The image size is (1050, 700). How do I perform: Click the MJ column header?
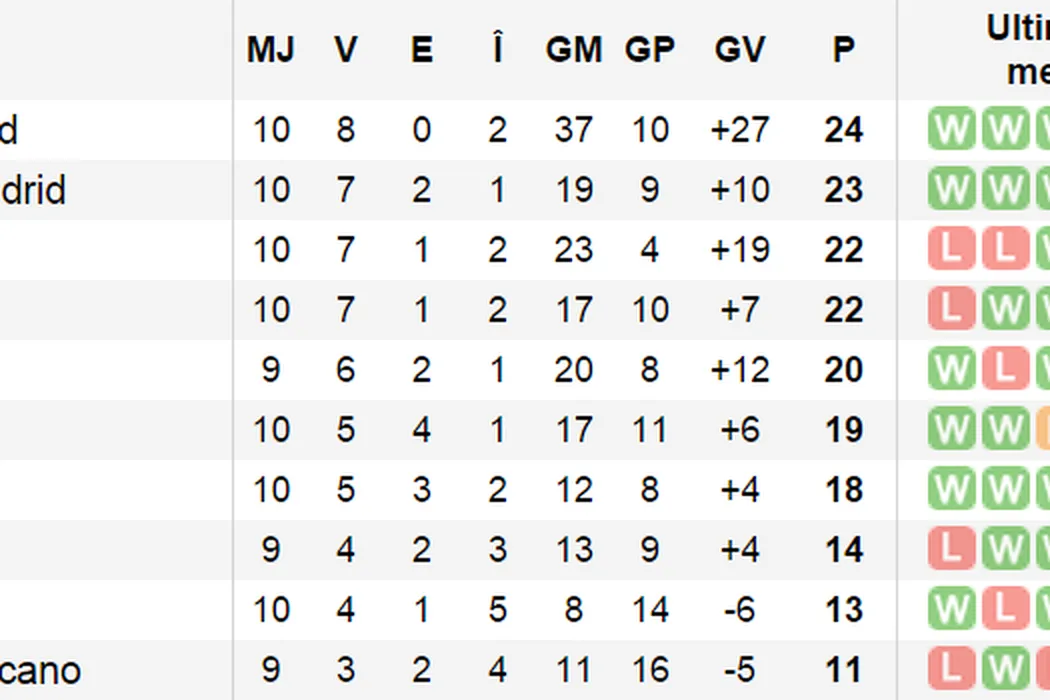click(270, 50)
